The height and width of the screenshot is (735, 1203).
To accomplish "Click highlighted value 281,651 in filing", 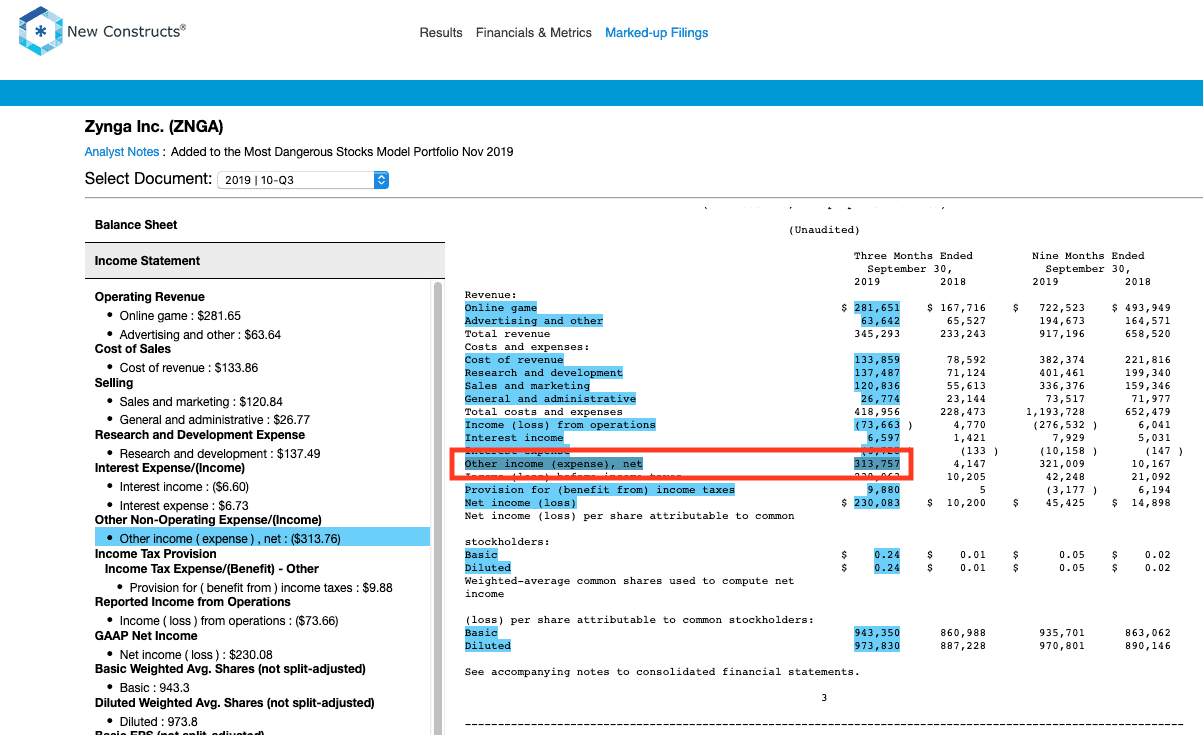I will tap(877, 308).
